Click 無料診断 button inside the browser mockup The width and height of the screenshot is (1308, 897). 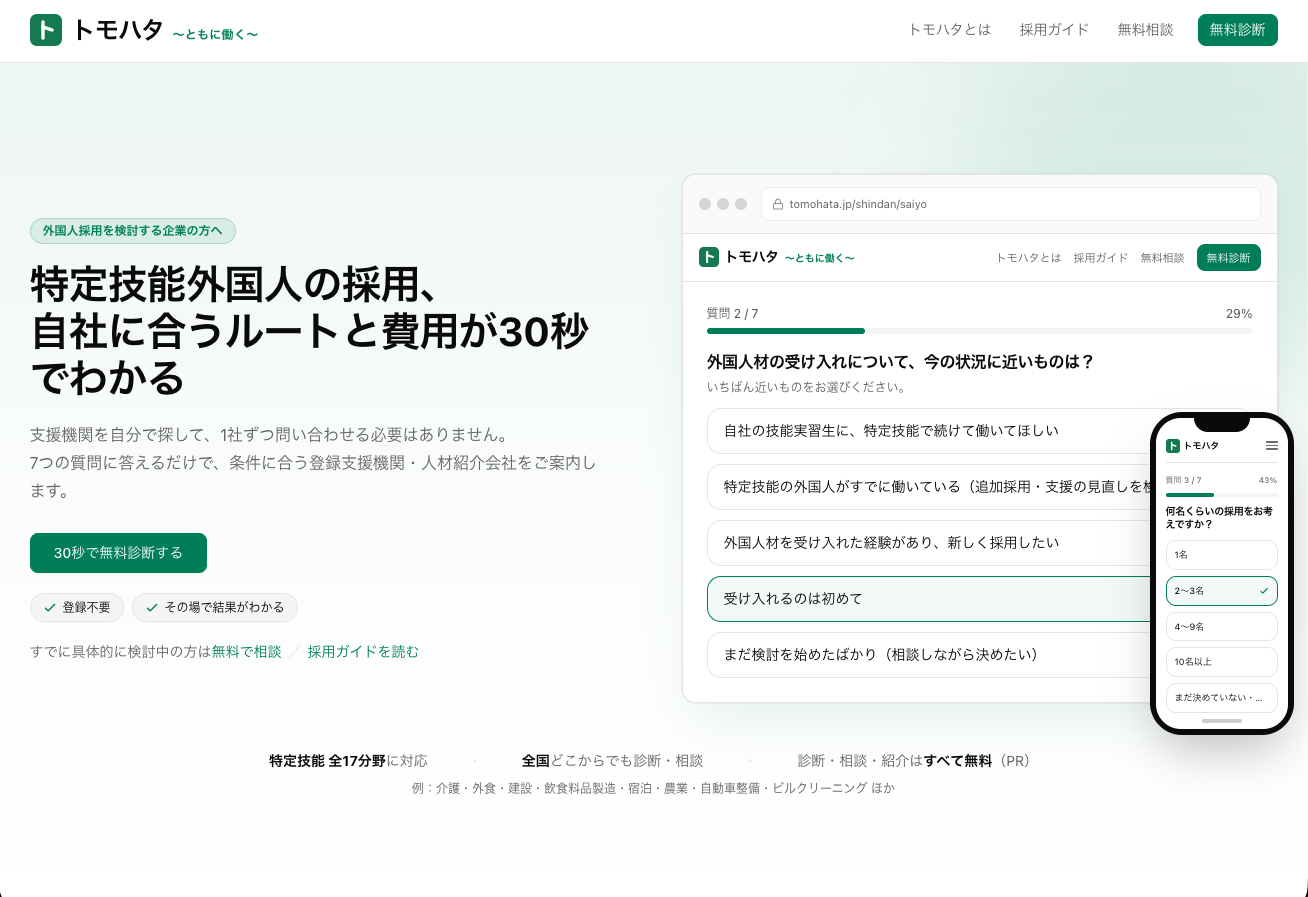click(x=1228, y=258)
